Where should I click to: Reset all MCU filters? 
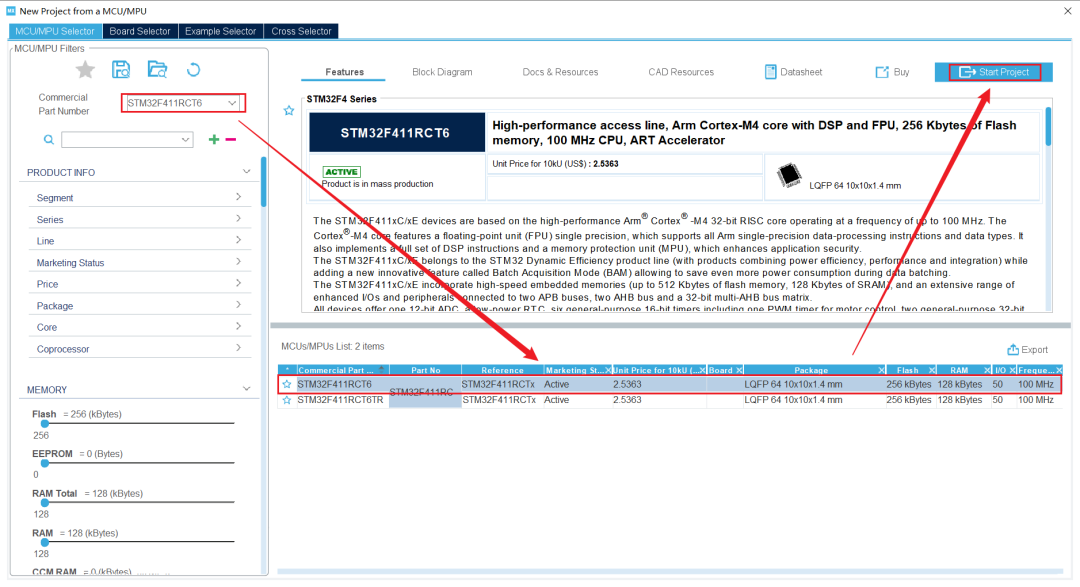(x=194, y=69)
